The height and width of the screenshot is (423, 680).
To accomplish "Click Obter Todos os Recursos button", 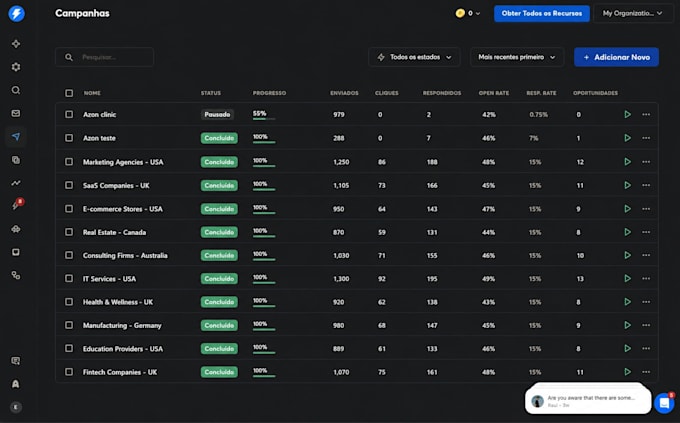I will pyautogui.click(x=542, y=13).
